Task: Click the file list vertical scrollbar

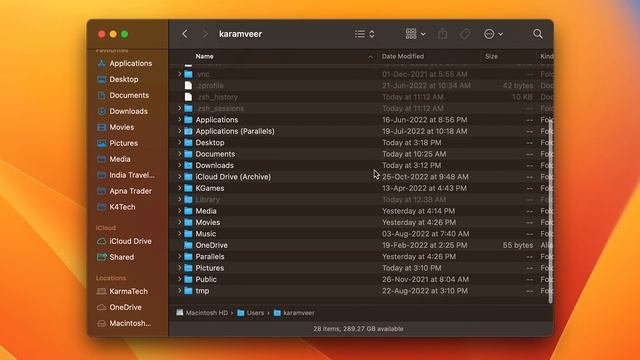Action: coord(550,211)
